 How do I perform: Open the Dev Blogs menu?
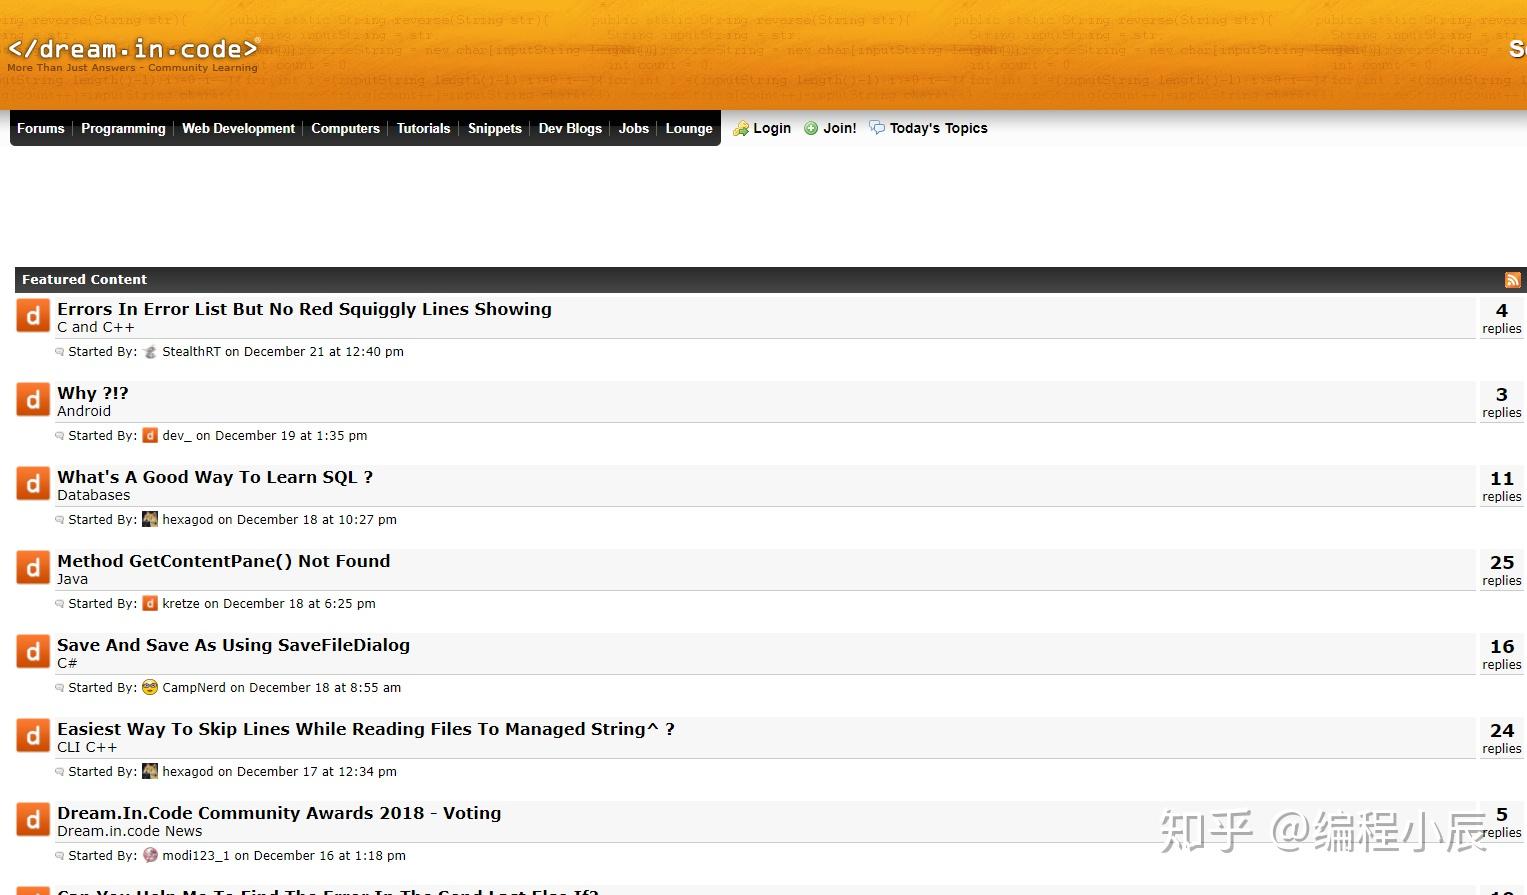pos(570,128)
